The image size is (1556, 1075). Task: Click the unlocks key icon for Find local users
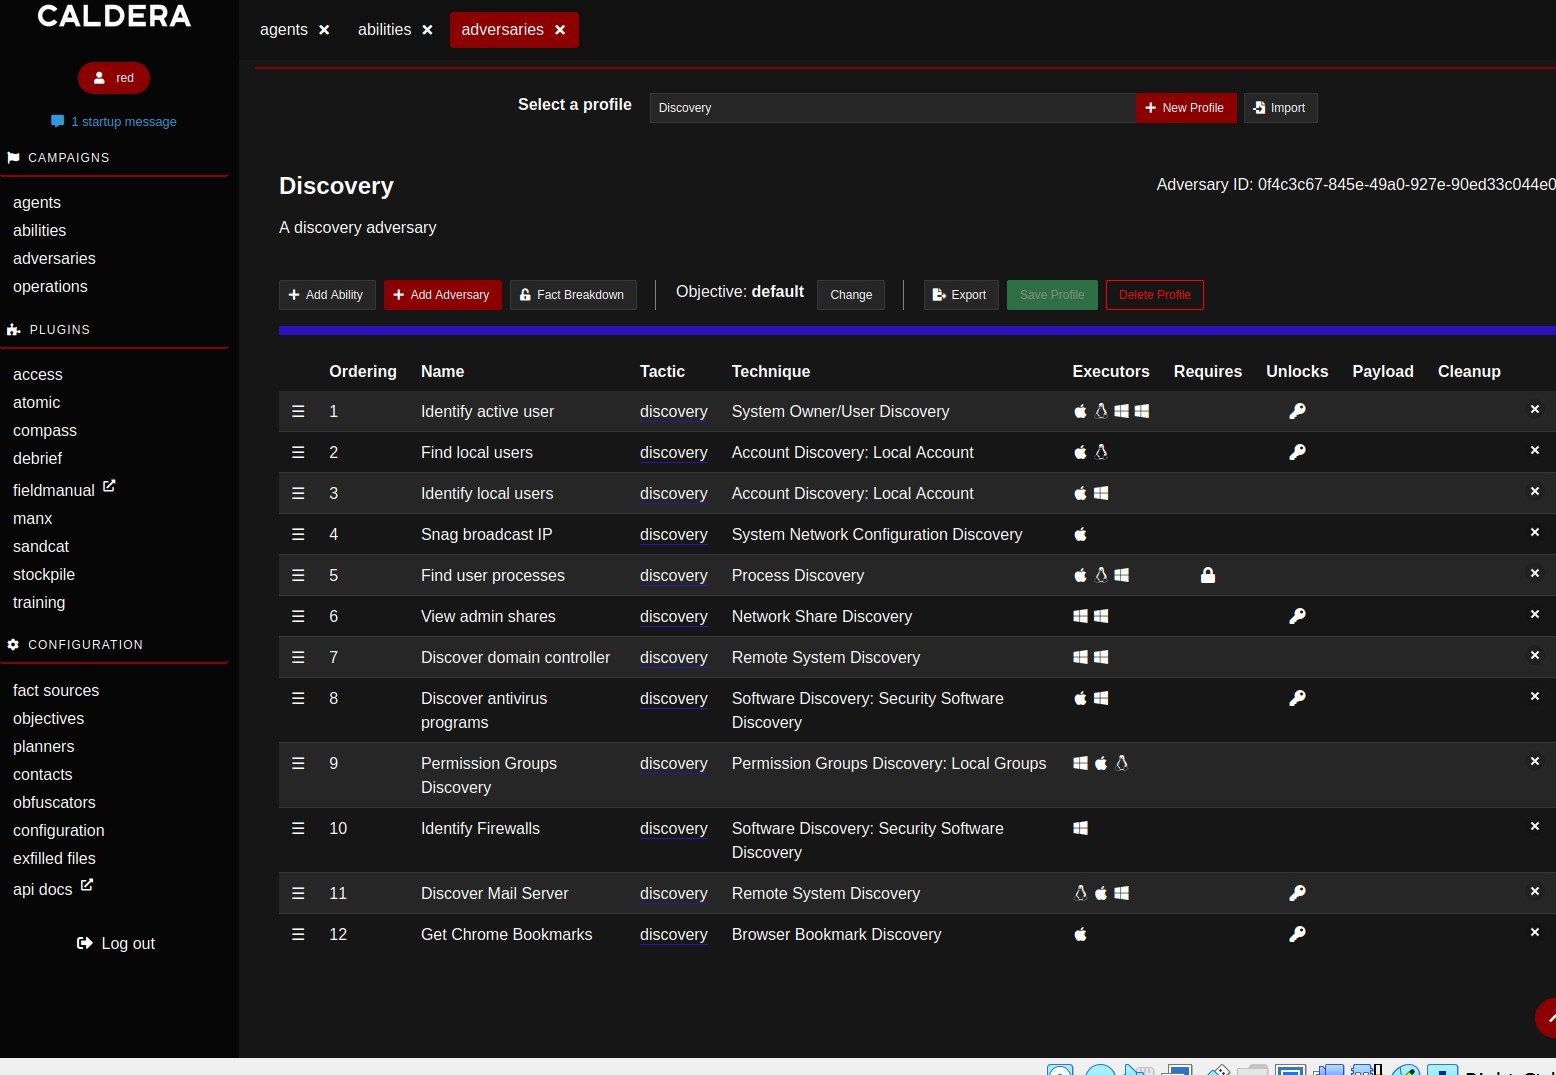[1297, 452]
